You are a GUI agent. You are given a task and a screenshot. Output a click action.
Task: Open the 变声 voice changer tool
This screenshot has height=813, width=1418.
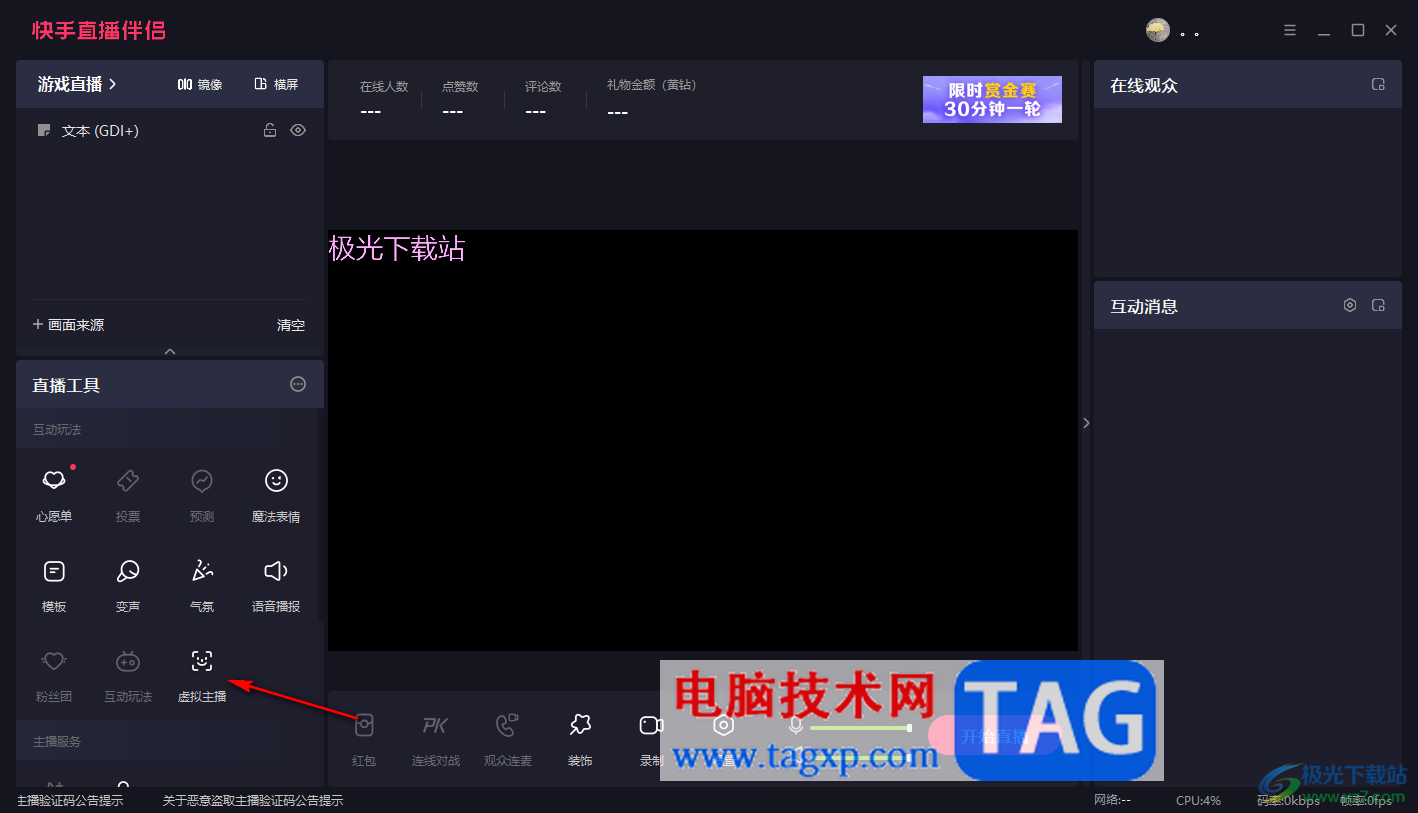tap(128, 584)
